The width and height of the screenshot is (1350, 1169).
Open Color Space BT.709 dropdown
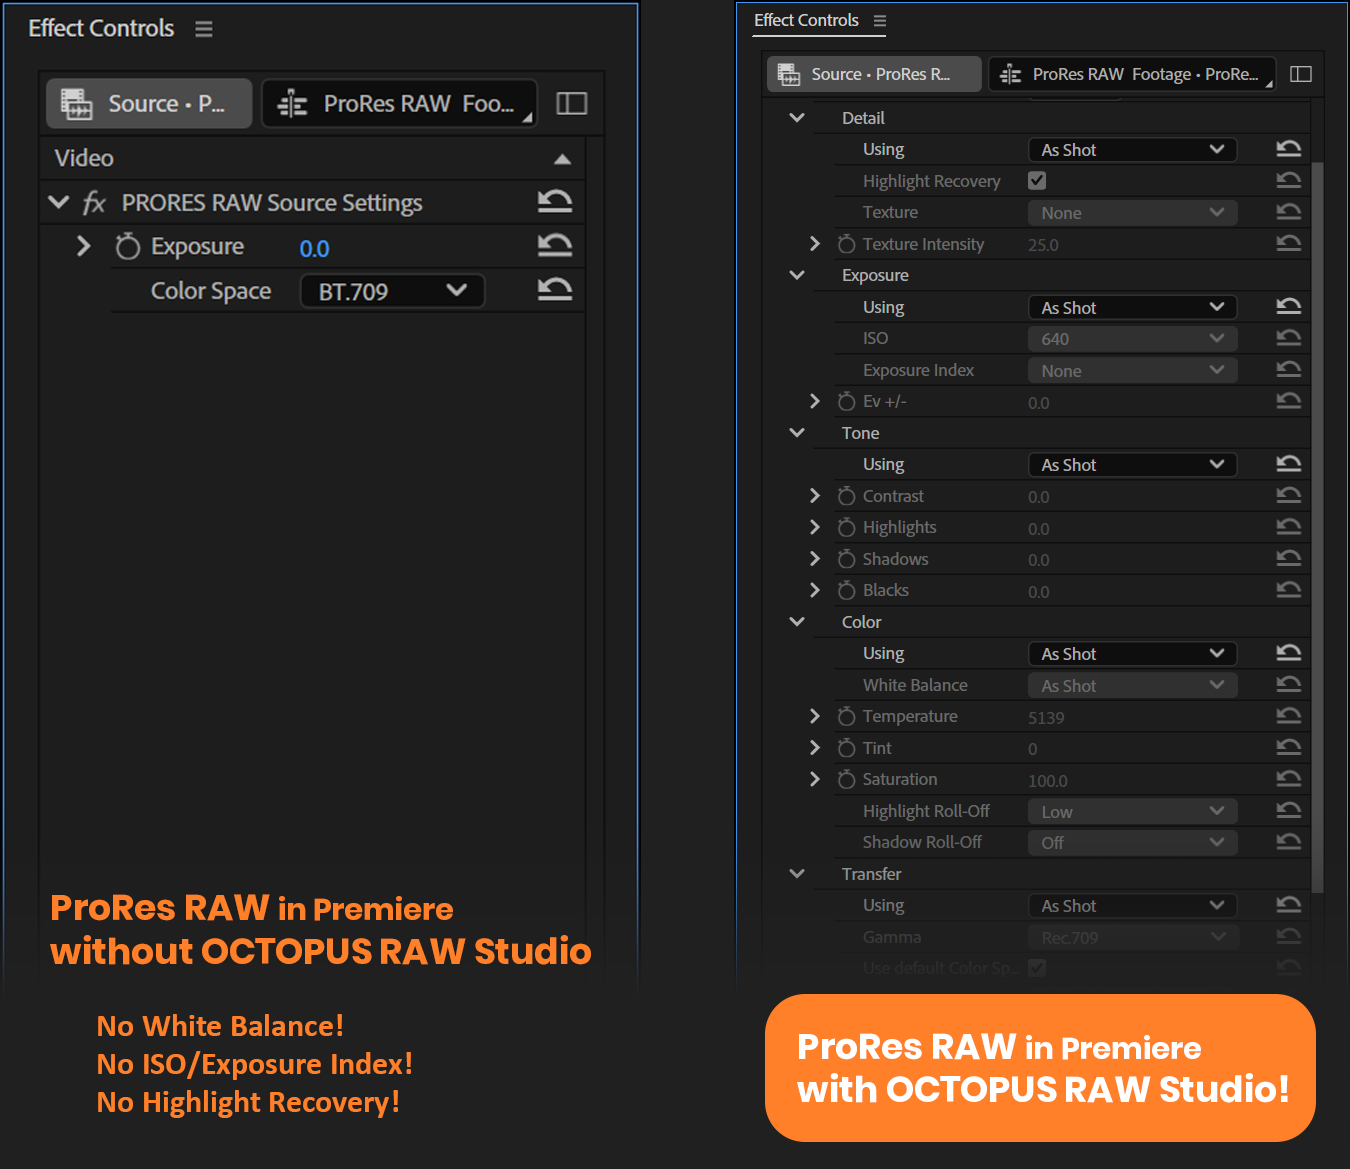[392, 291]
